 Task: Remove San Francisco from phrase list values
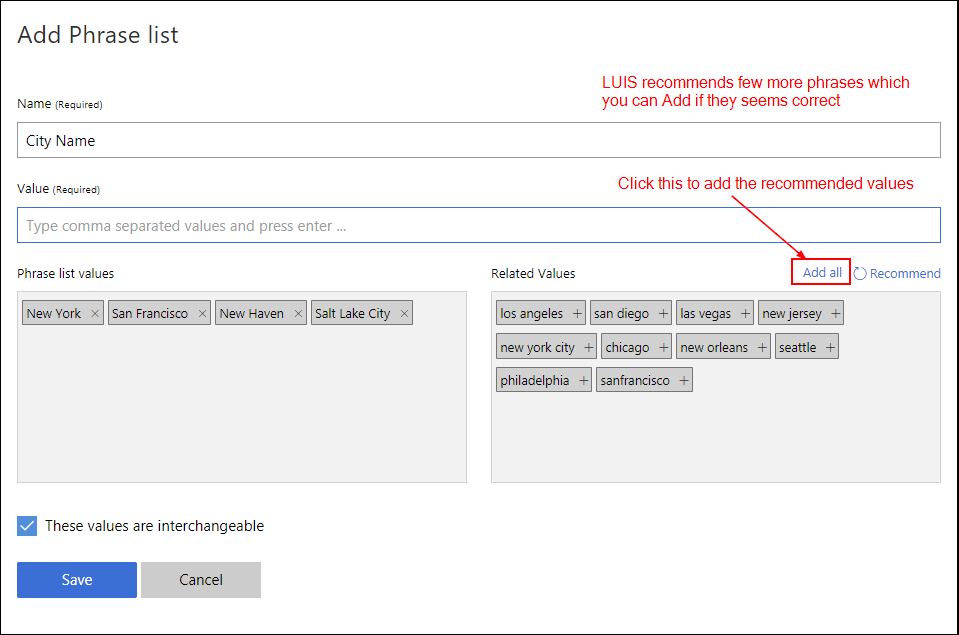[x=202, y=314]
